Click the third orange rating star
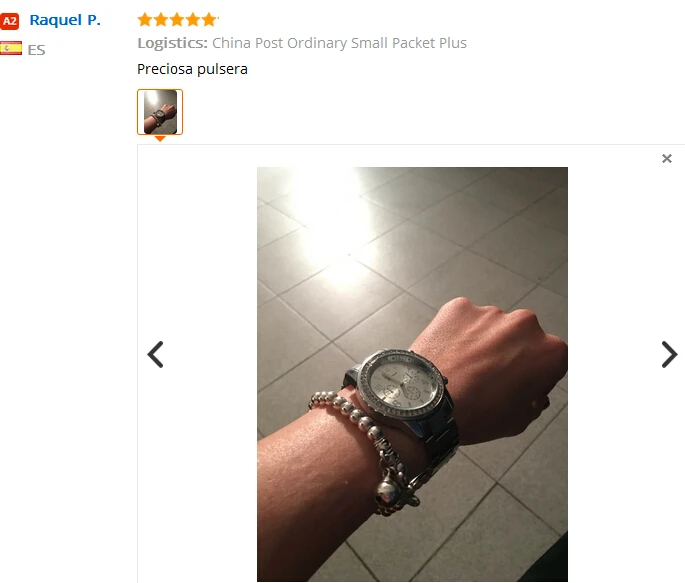Screen dimensions: 685x583 point(177,20)
